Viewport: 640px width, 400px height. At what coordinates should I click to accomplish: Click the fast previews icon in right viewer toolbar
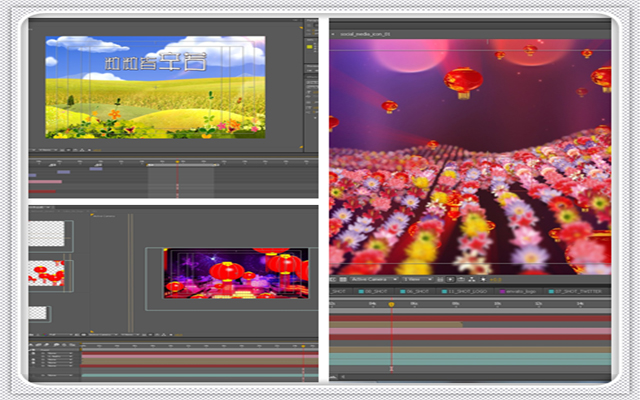pyautogui.click(x=460, y=279)
